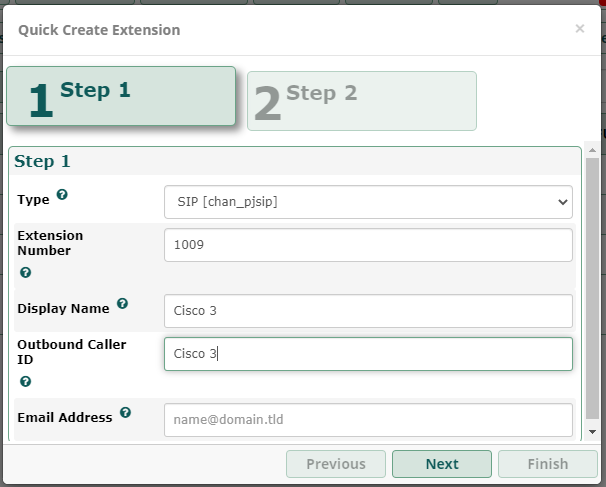Open help icon next to Email Address
Screen dimensions: 606x487
click(x=125, y=412)
